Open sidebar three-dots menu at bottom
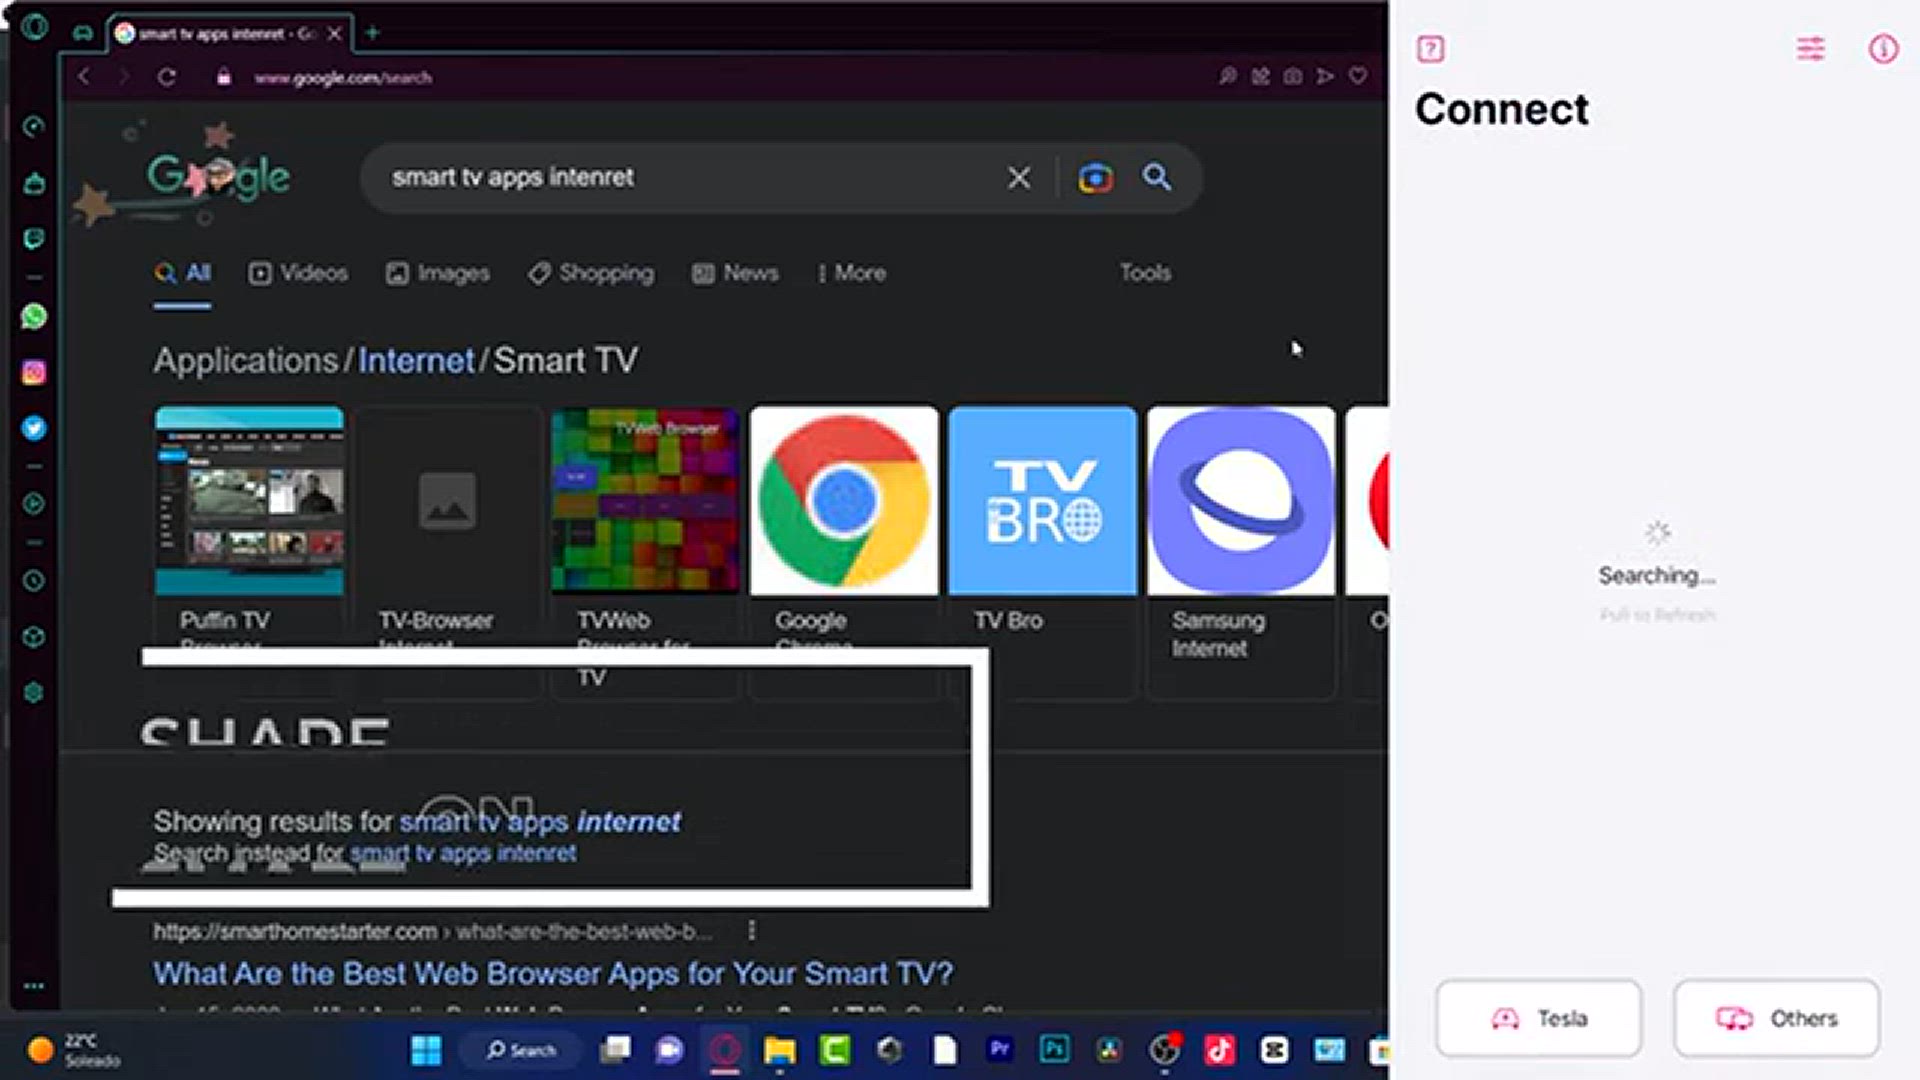 (33, 986)
